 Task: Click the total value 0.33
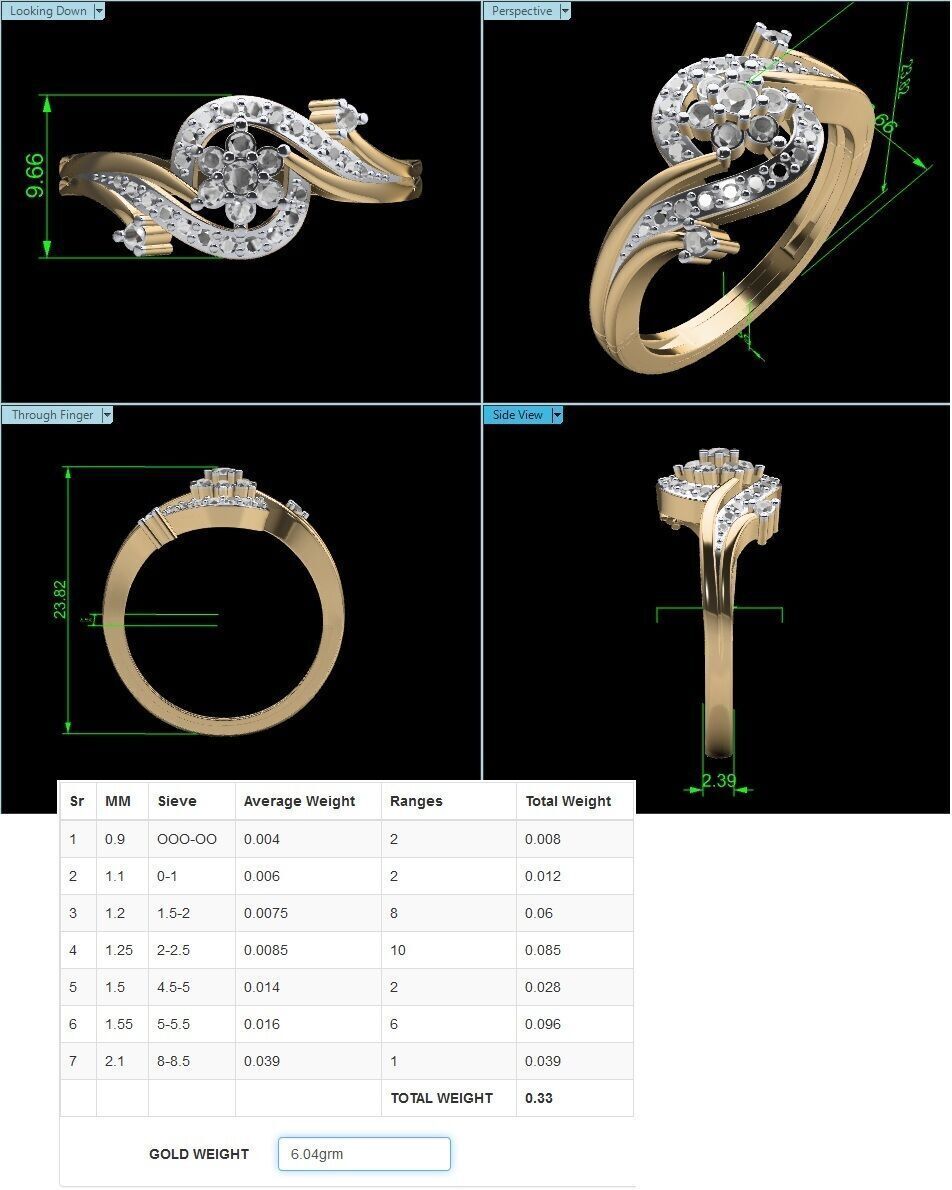[x=538, y=1098]
